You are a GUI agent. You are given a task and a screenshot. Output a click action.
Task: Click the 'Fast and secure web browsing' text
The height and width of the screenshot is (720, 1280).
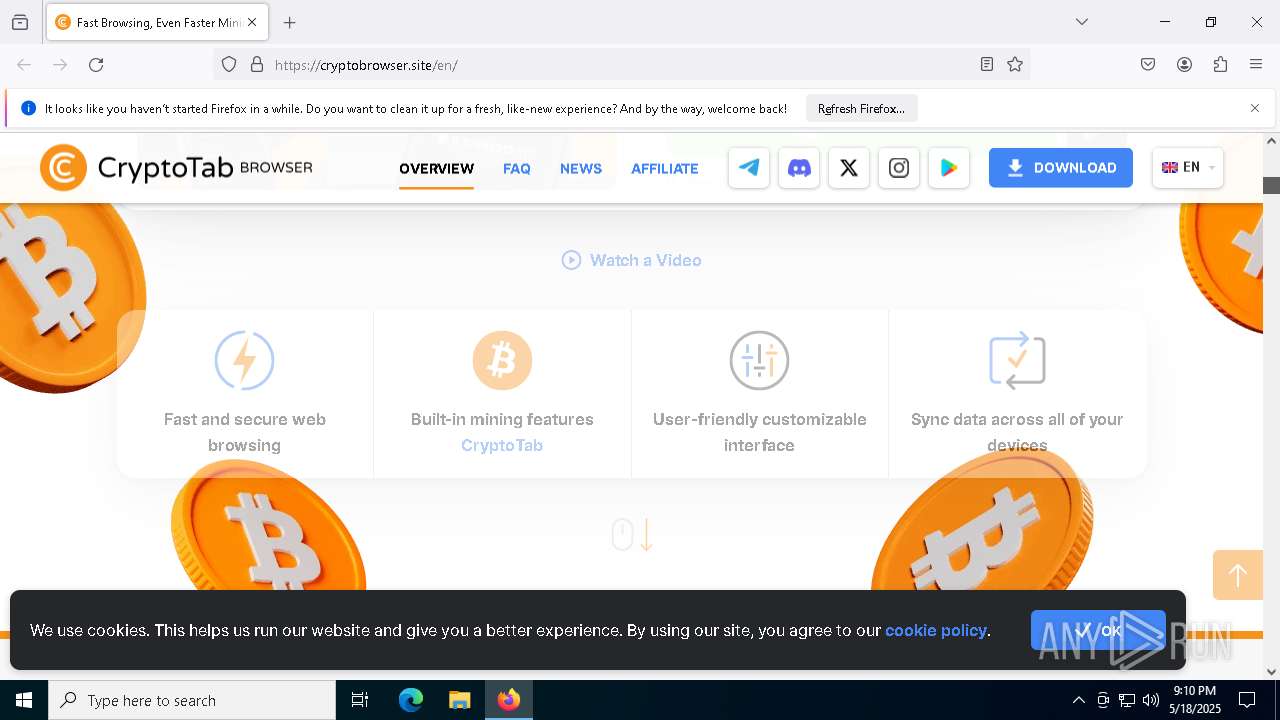tap(244, 432)
